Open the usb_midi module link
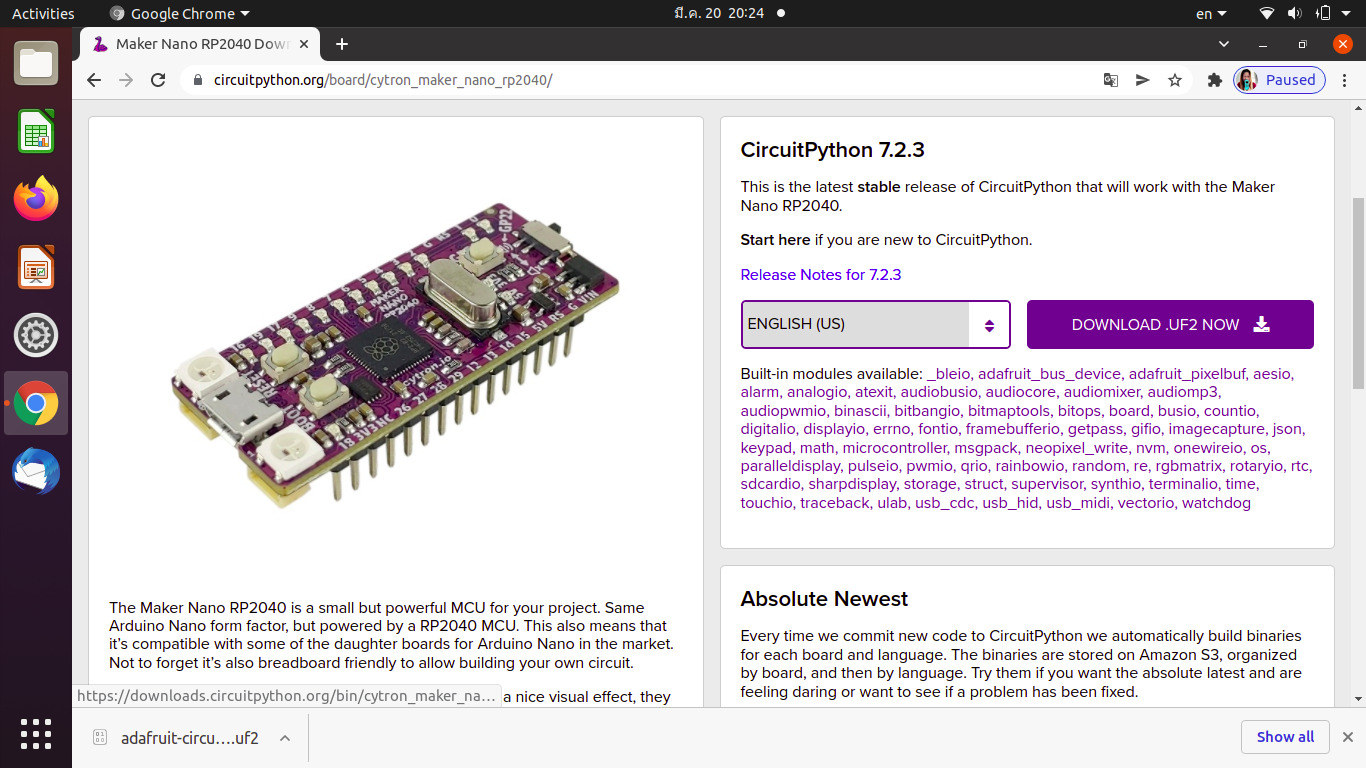Viewport: 1366px width, 768px height. pos(1078,502)
